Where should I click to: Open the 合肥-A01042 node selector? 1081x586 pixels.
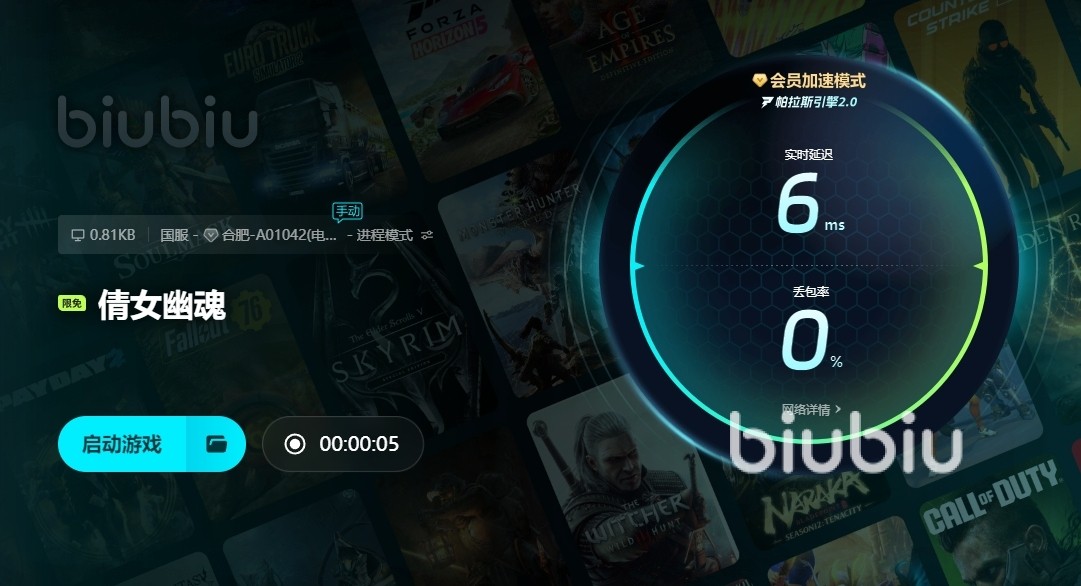pyautogui.click(x=279, y=235)
